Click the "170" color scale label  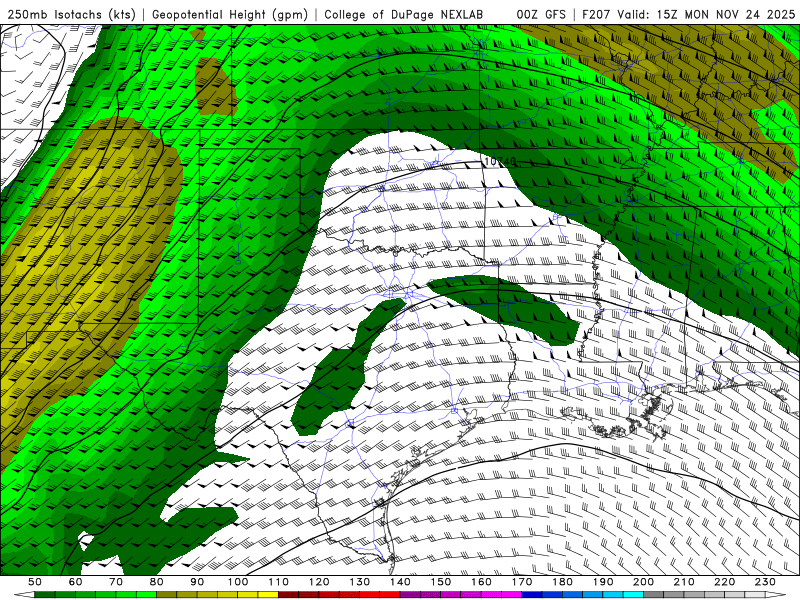point(522,582)
